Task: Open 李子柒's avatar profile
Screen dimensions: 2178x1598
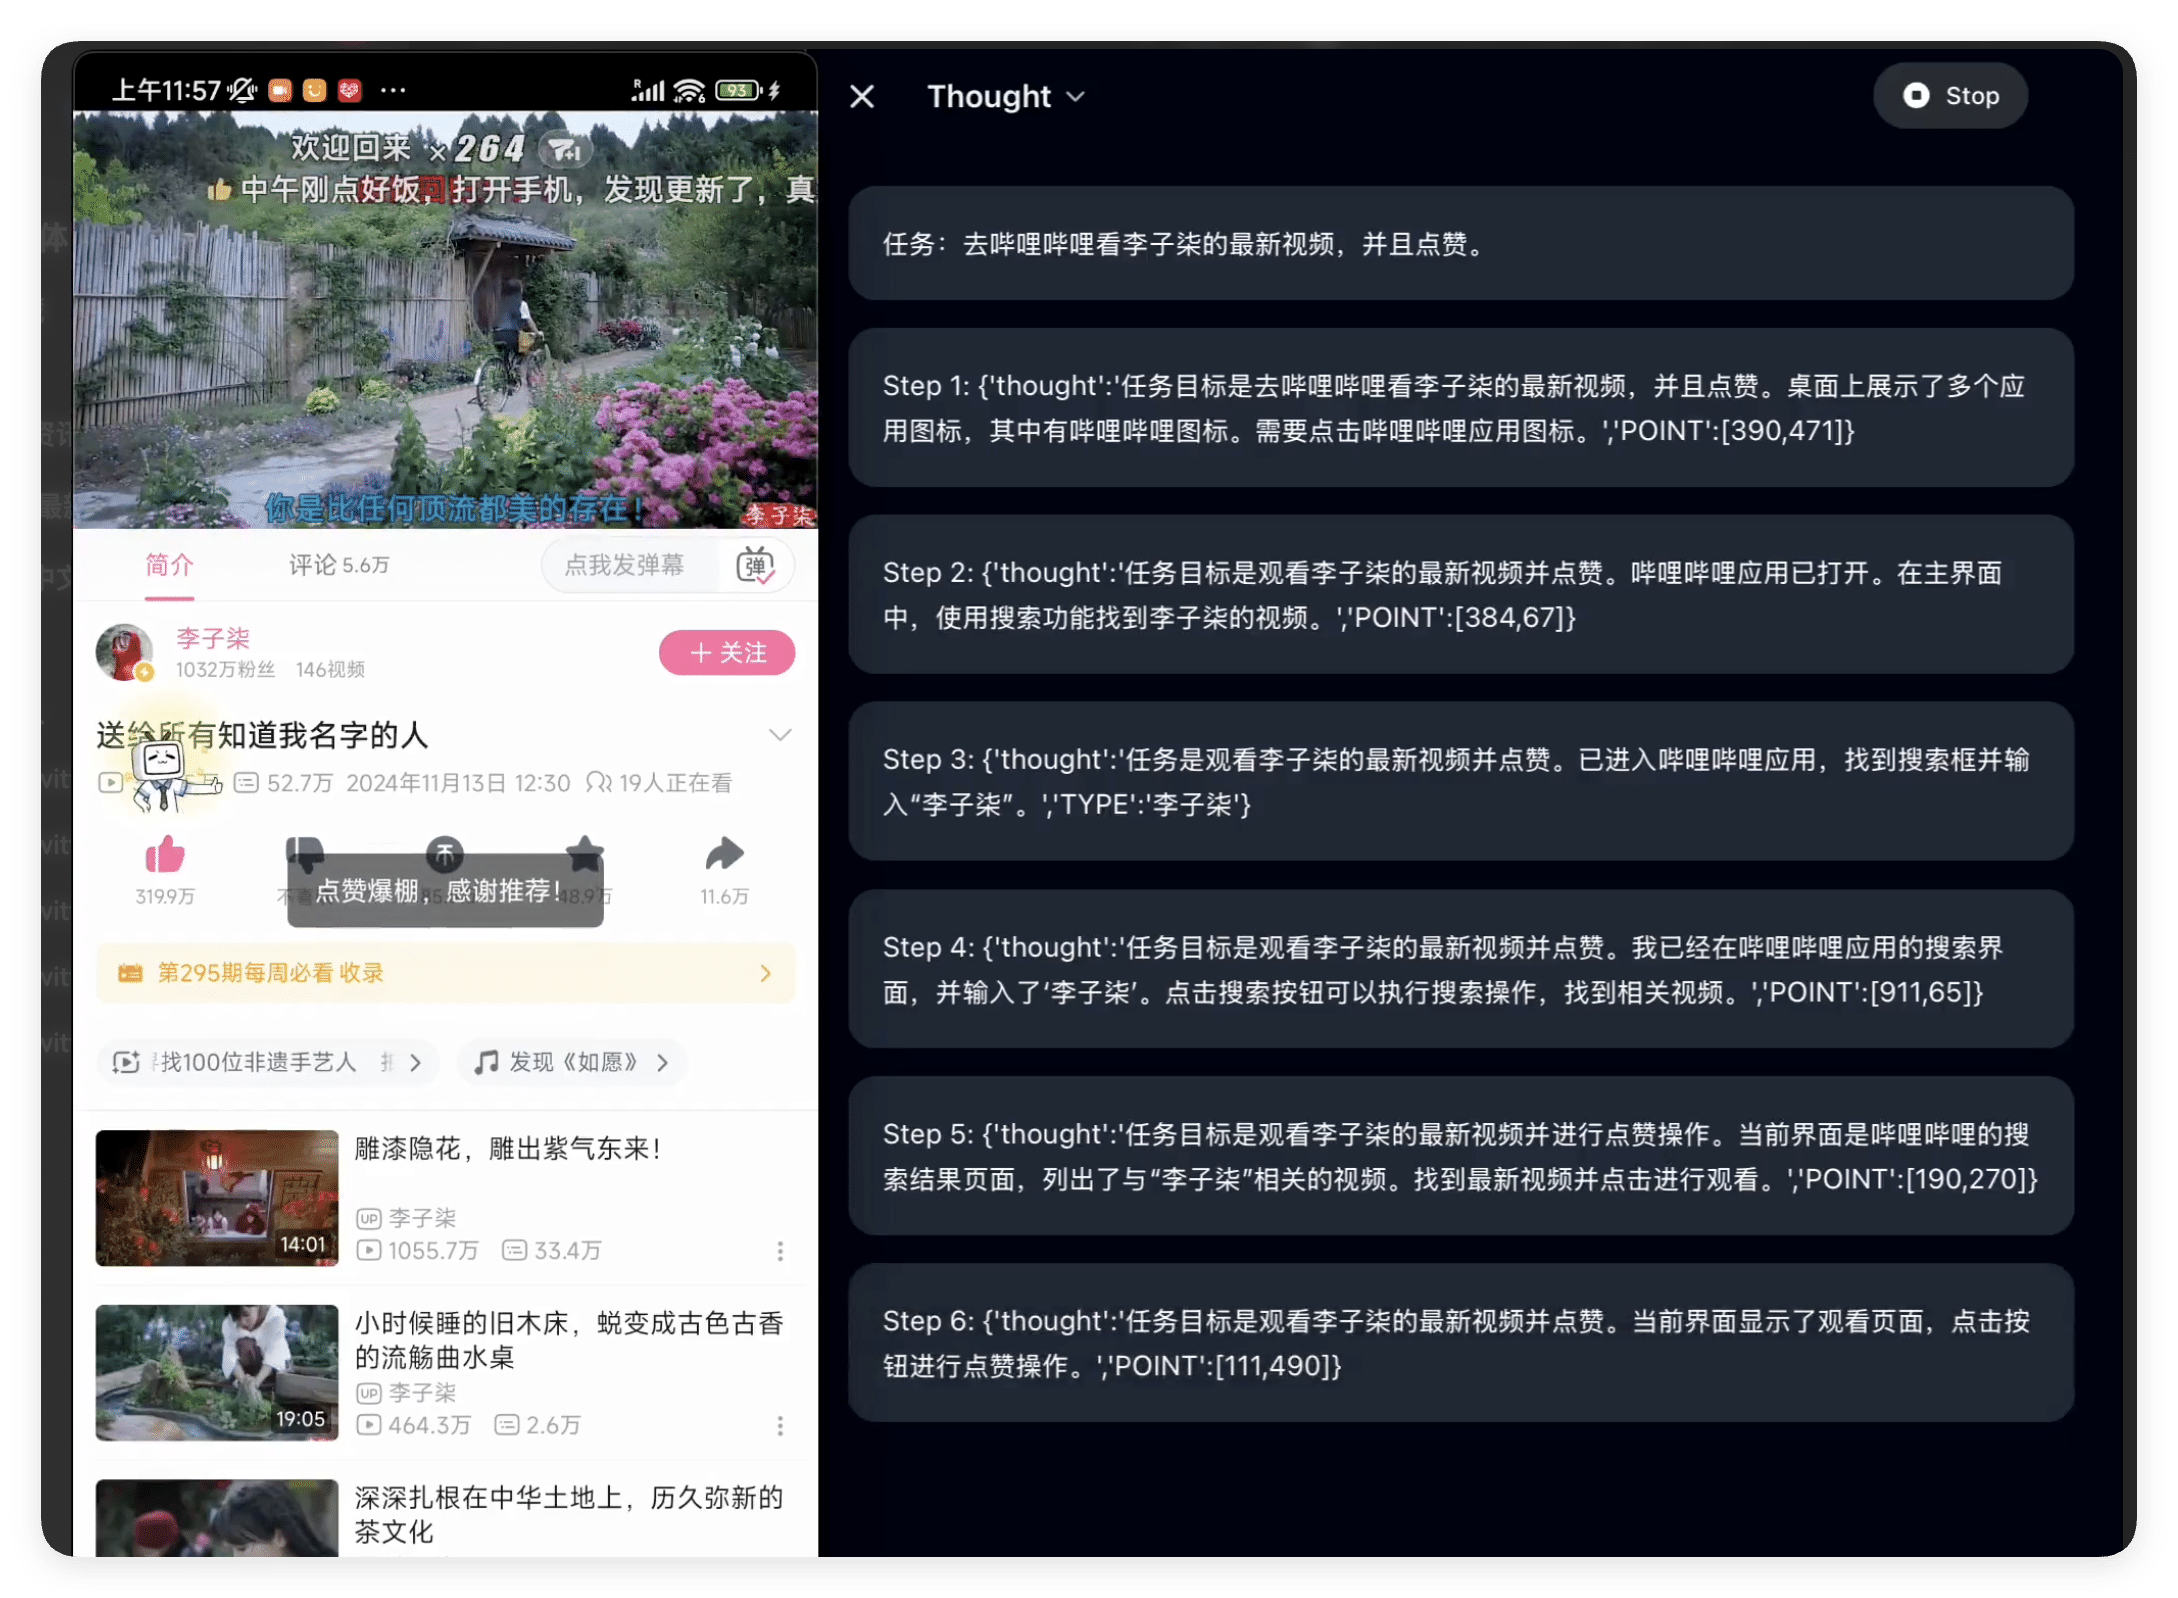Action: click(x=124, y=652)
